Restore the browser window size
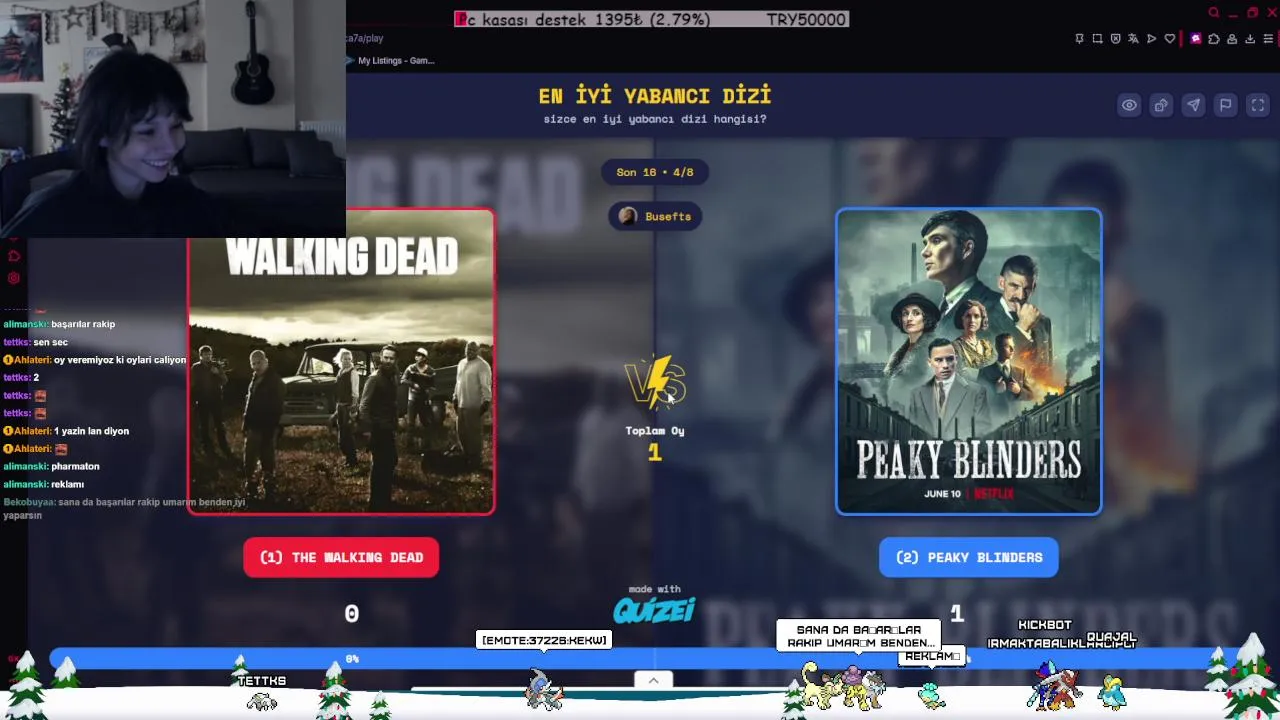The height and width of the screenshot is (720, 1280). tap(1252, 13)
